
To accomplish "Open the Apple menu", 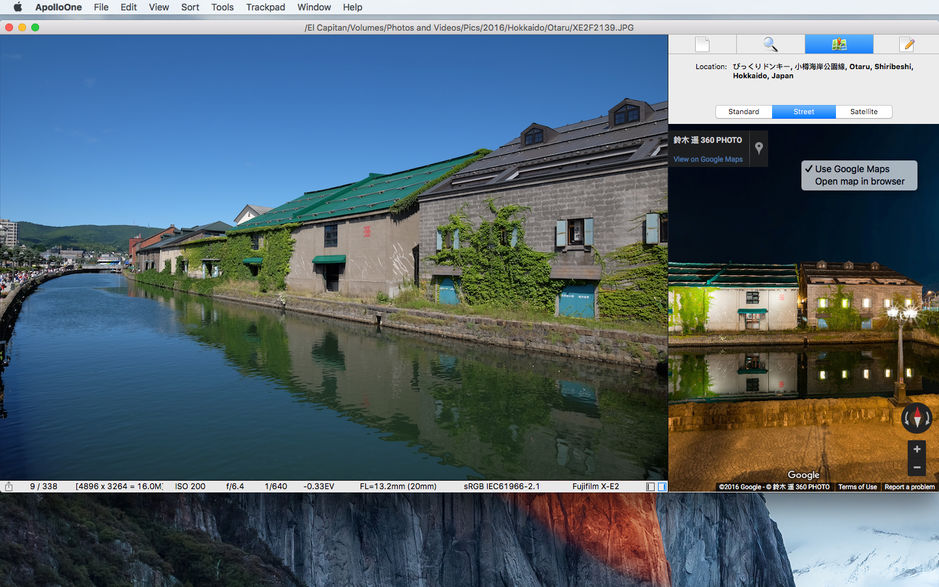I will coord(17,7).
